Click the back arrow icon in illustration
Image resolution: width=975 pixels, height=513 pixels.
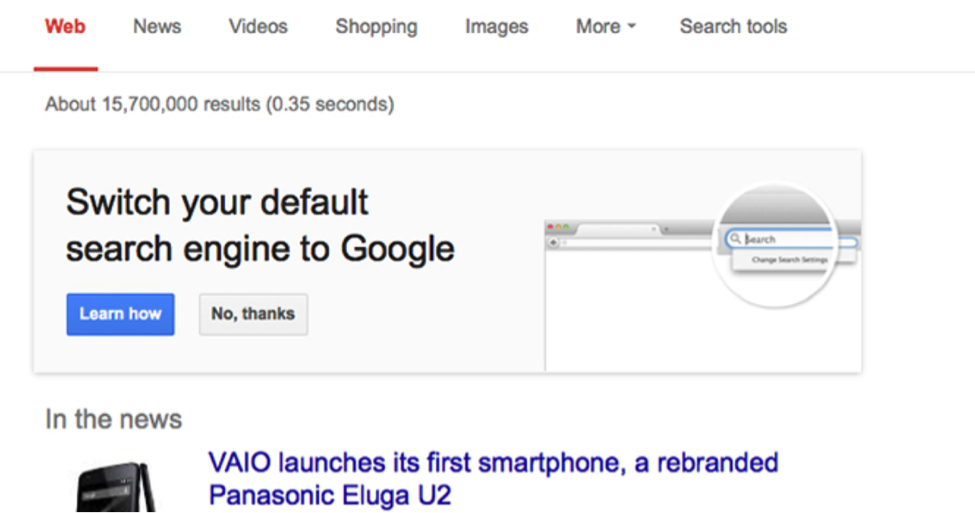[x=551, y=242]
